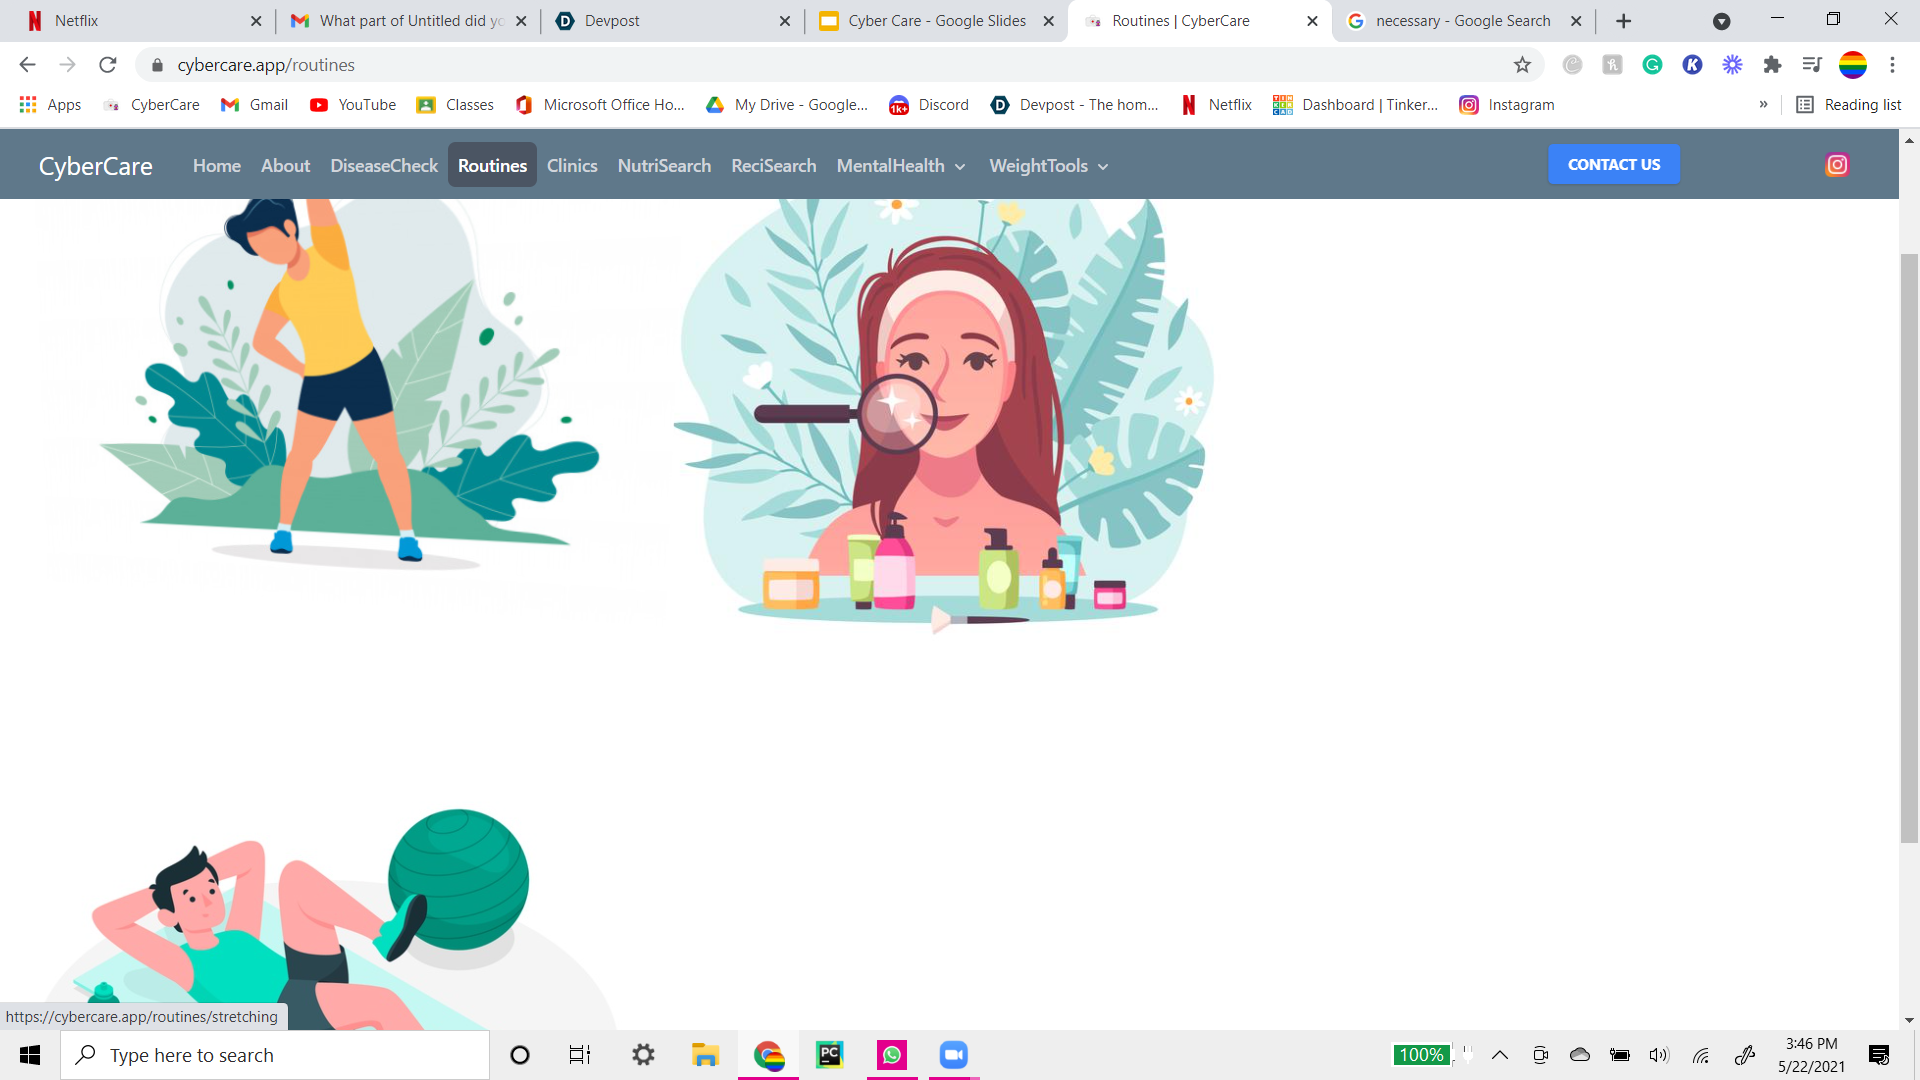Image resolution: width=1920 pixels, height=1080 pixels.
Task: Open PyCharm from the taskbar
Action: 829,1055
